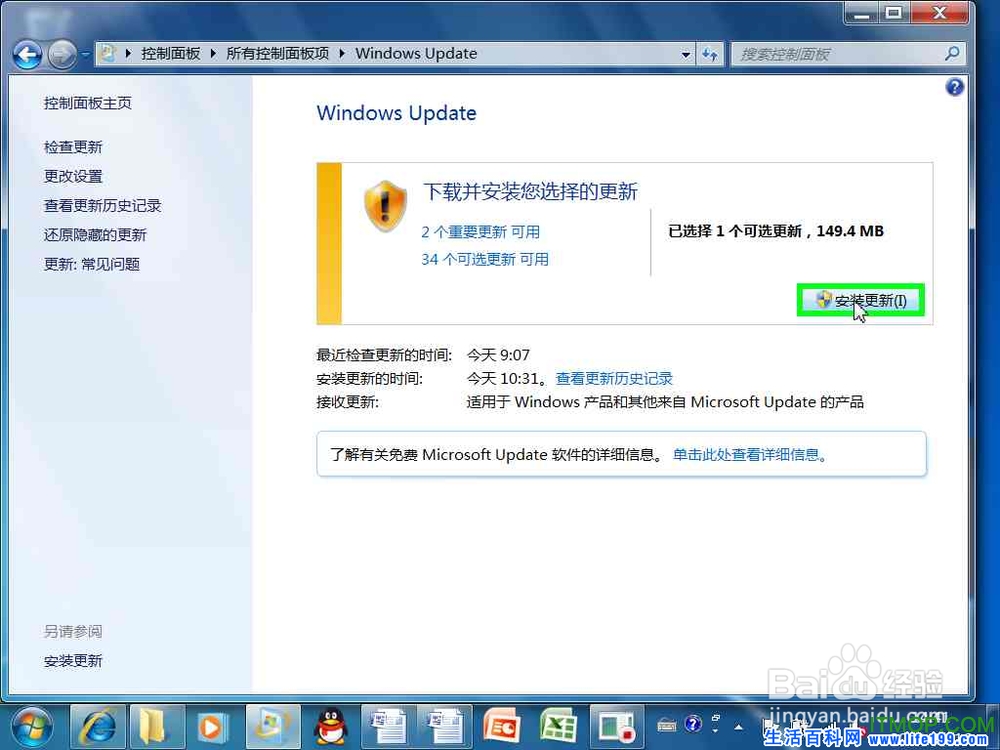The image size is (1000, 750).
Task: Click the 下载并安装您选择的更新 heading
Action: pos(530,191)
